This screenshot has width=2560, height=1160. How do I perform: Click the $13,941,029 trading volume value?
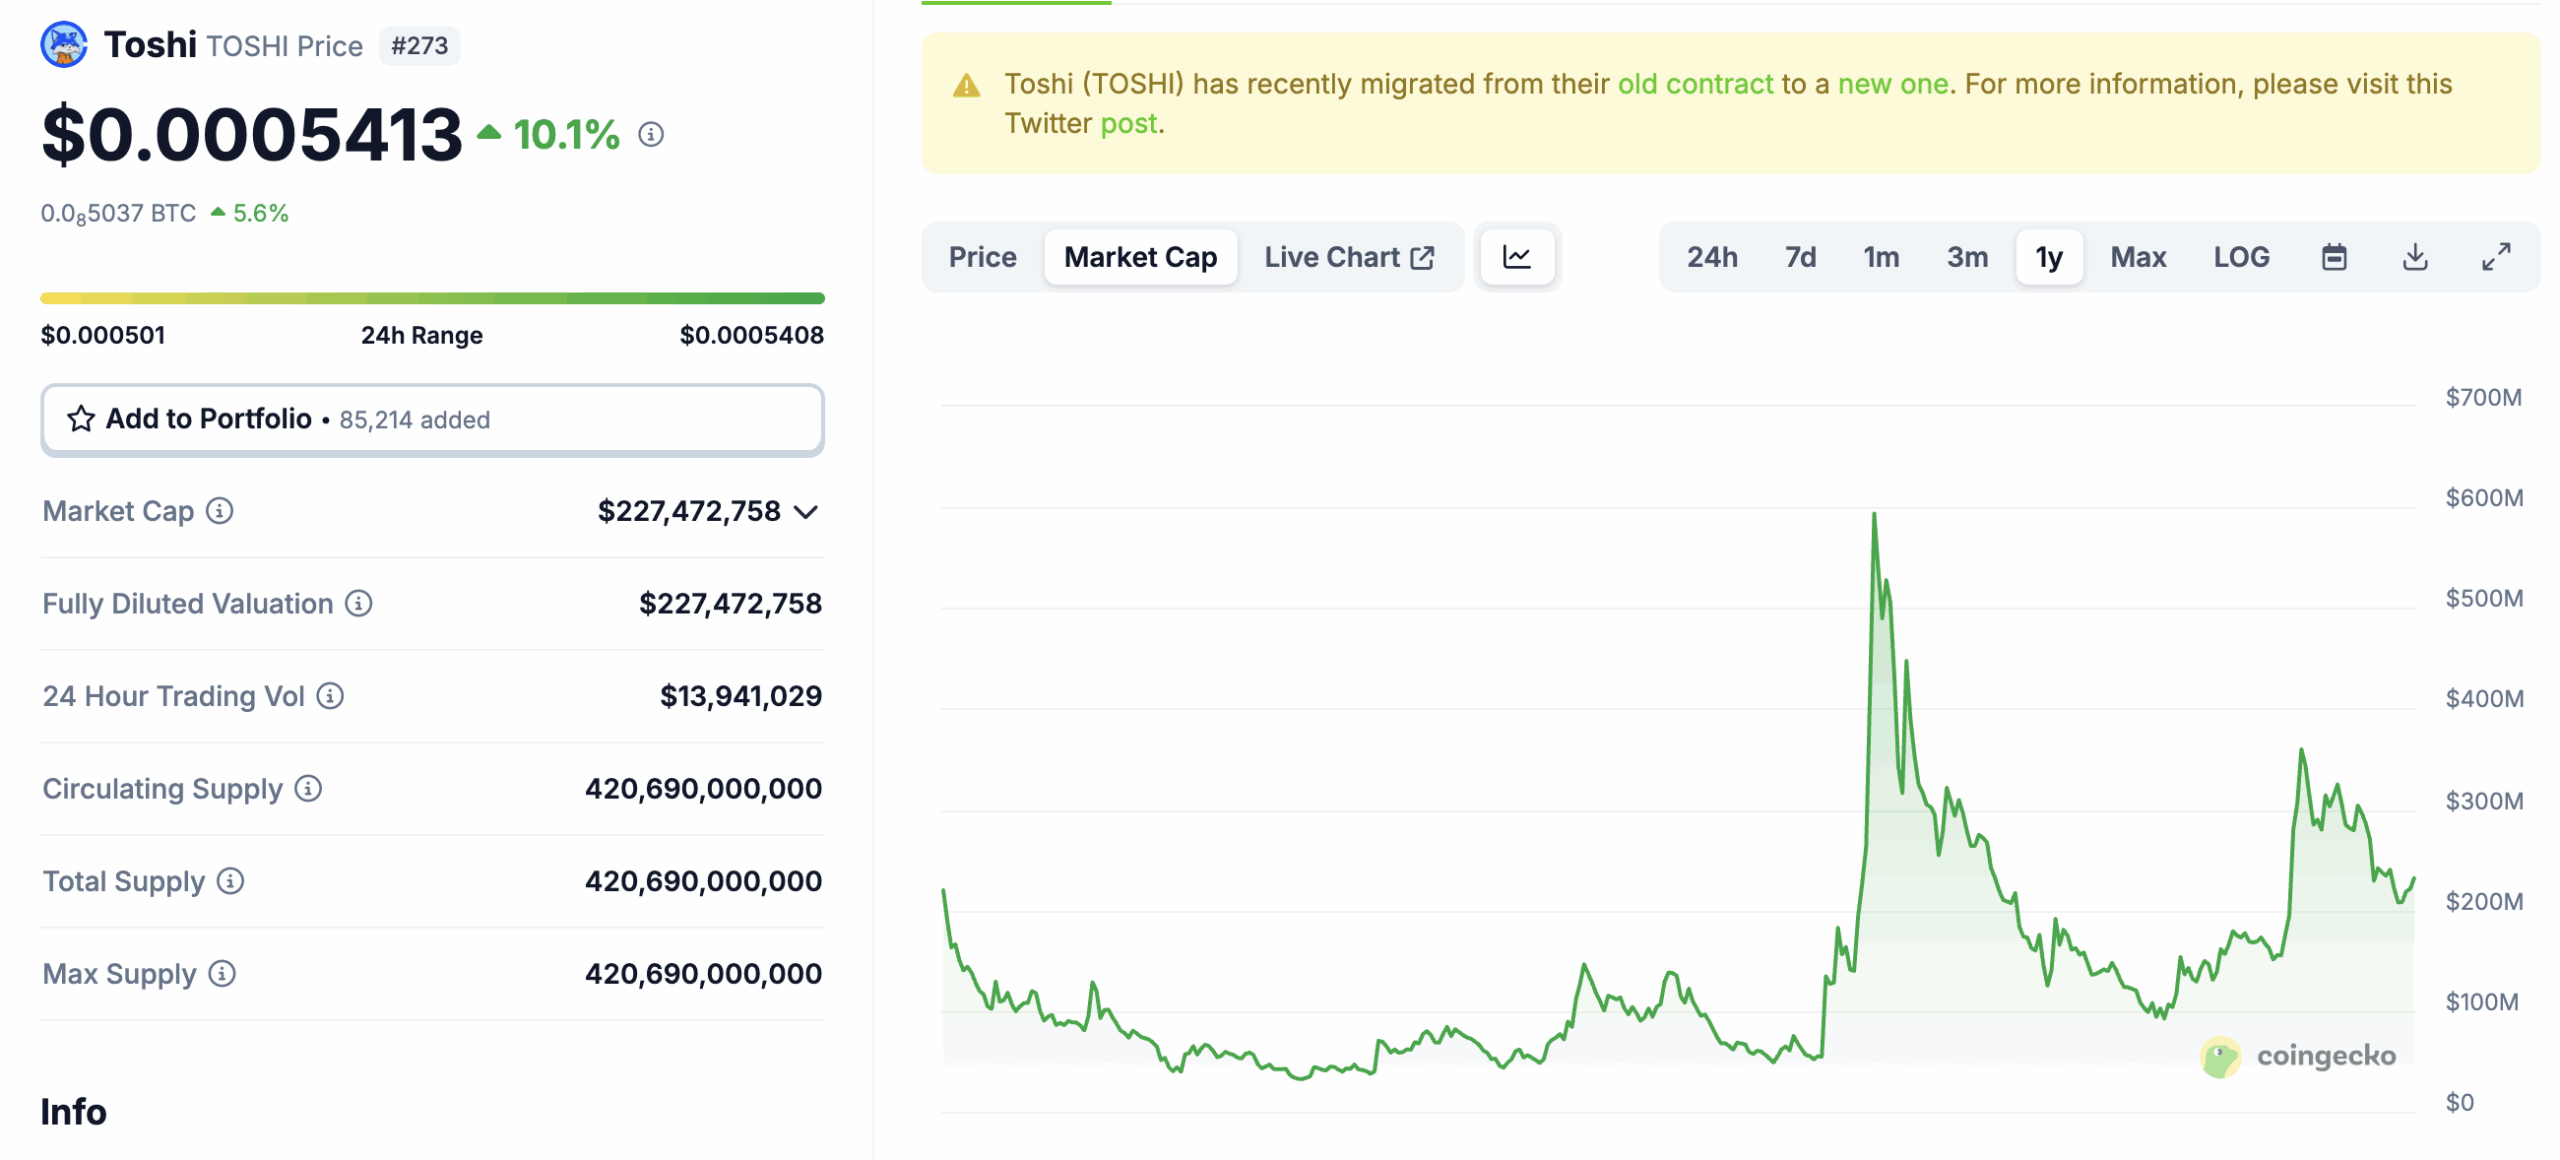(740, 696)
